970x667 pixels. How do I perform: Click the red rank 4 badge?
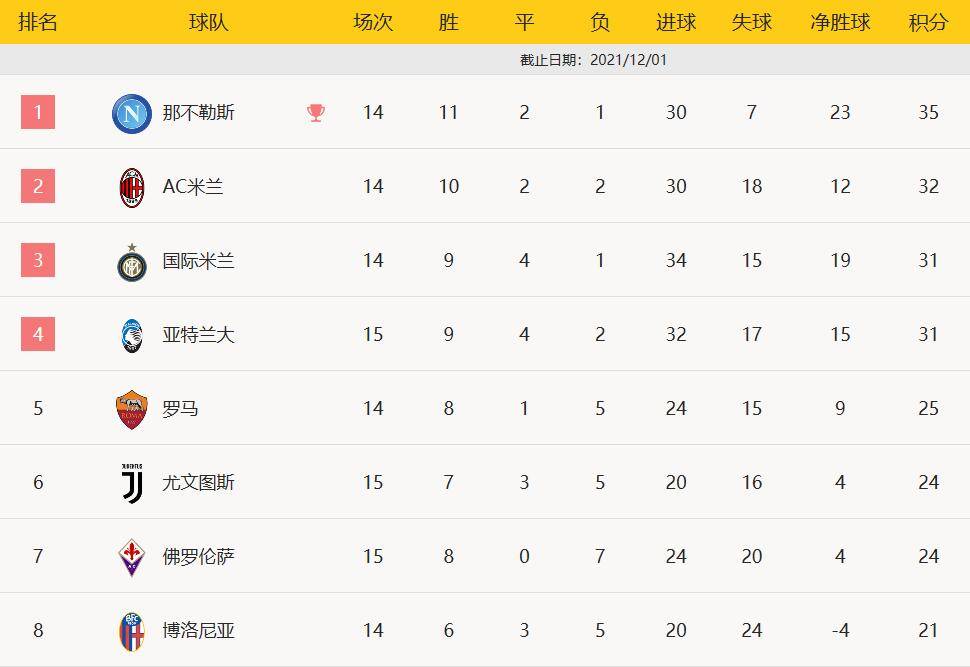(38, 334)
